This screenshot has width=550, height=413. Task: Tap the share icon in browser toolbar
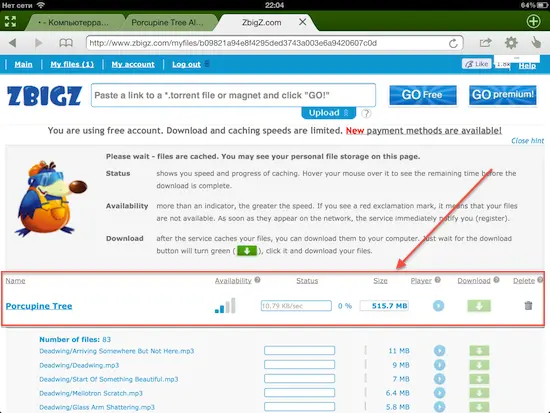click(485, 42)
